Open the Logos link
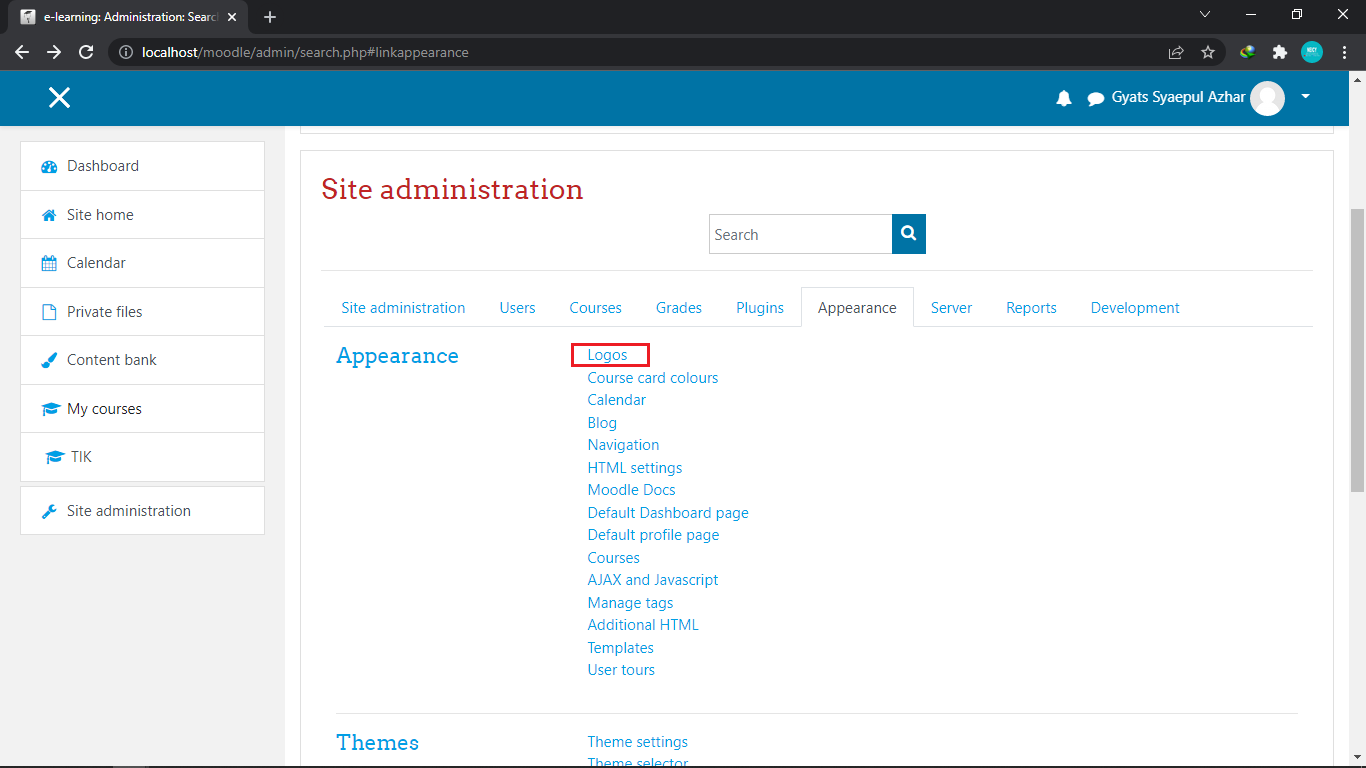 (x=607, y=355)
